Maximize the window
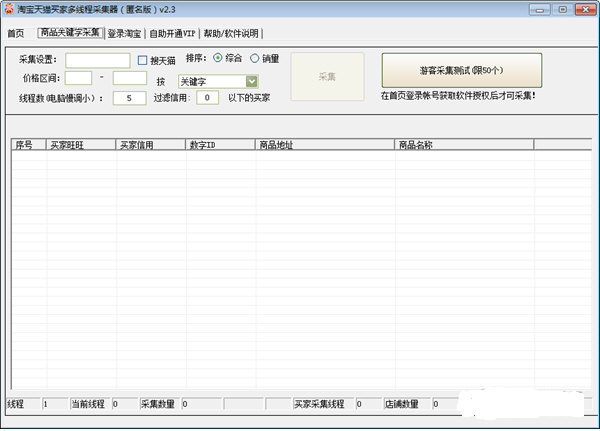600x431 pixels. (562, 10)
